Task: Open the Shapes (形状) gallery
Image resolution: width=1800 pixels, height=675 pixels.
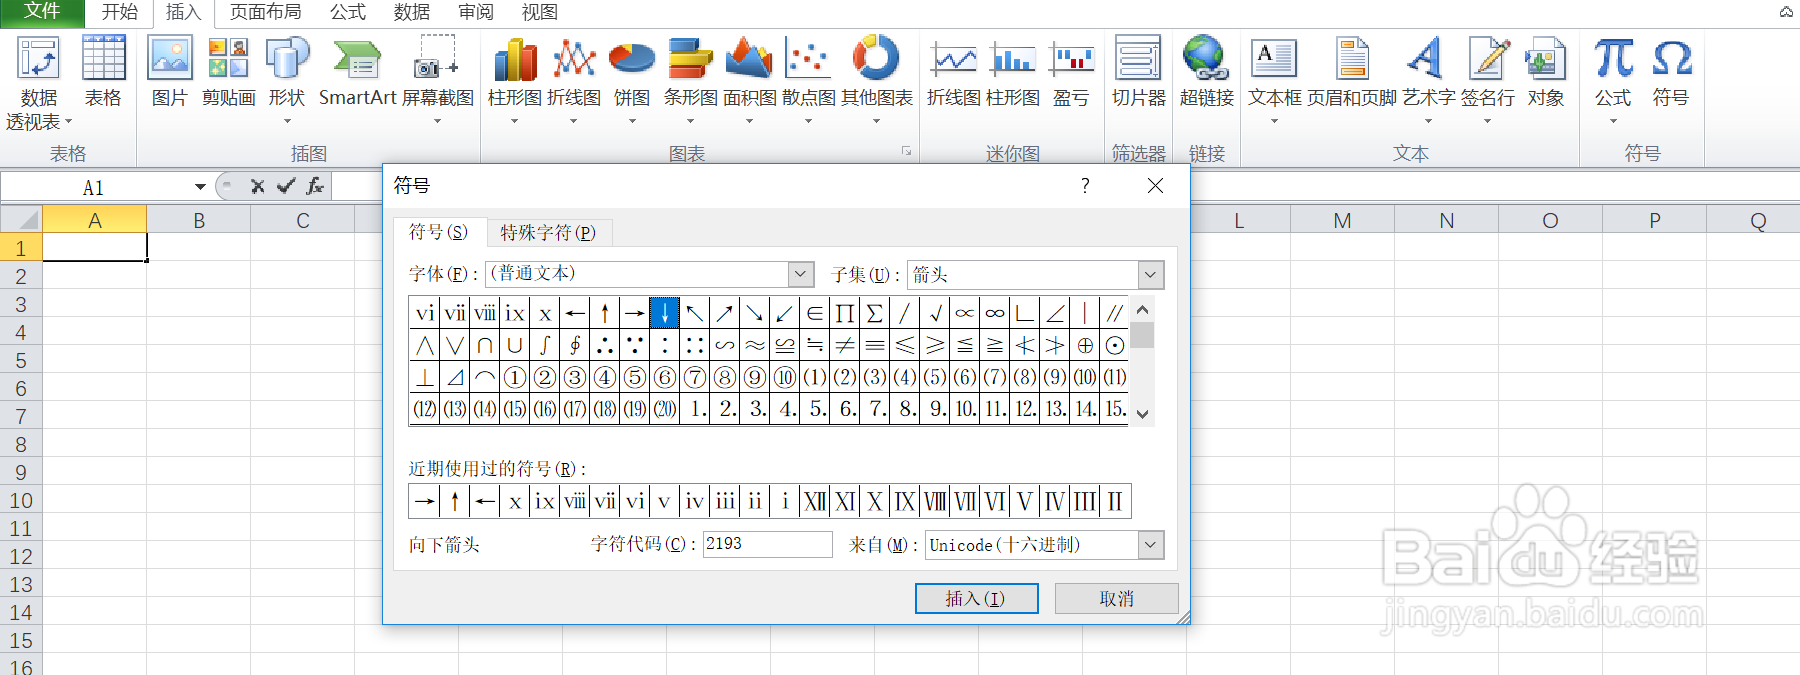Action: point(287,80)
